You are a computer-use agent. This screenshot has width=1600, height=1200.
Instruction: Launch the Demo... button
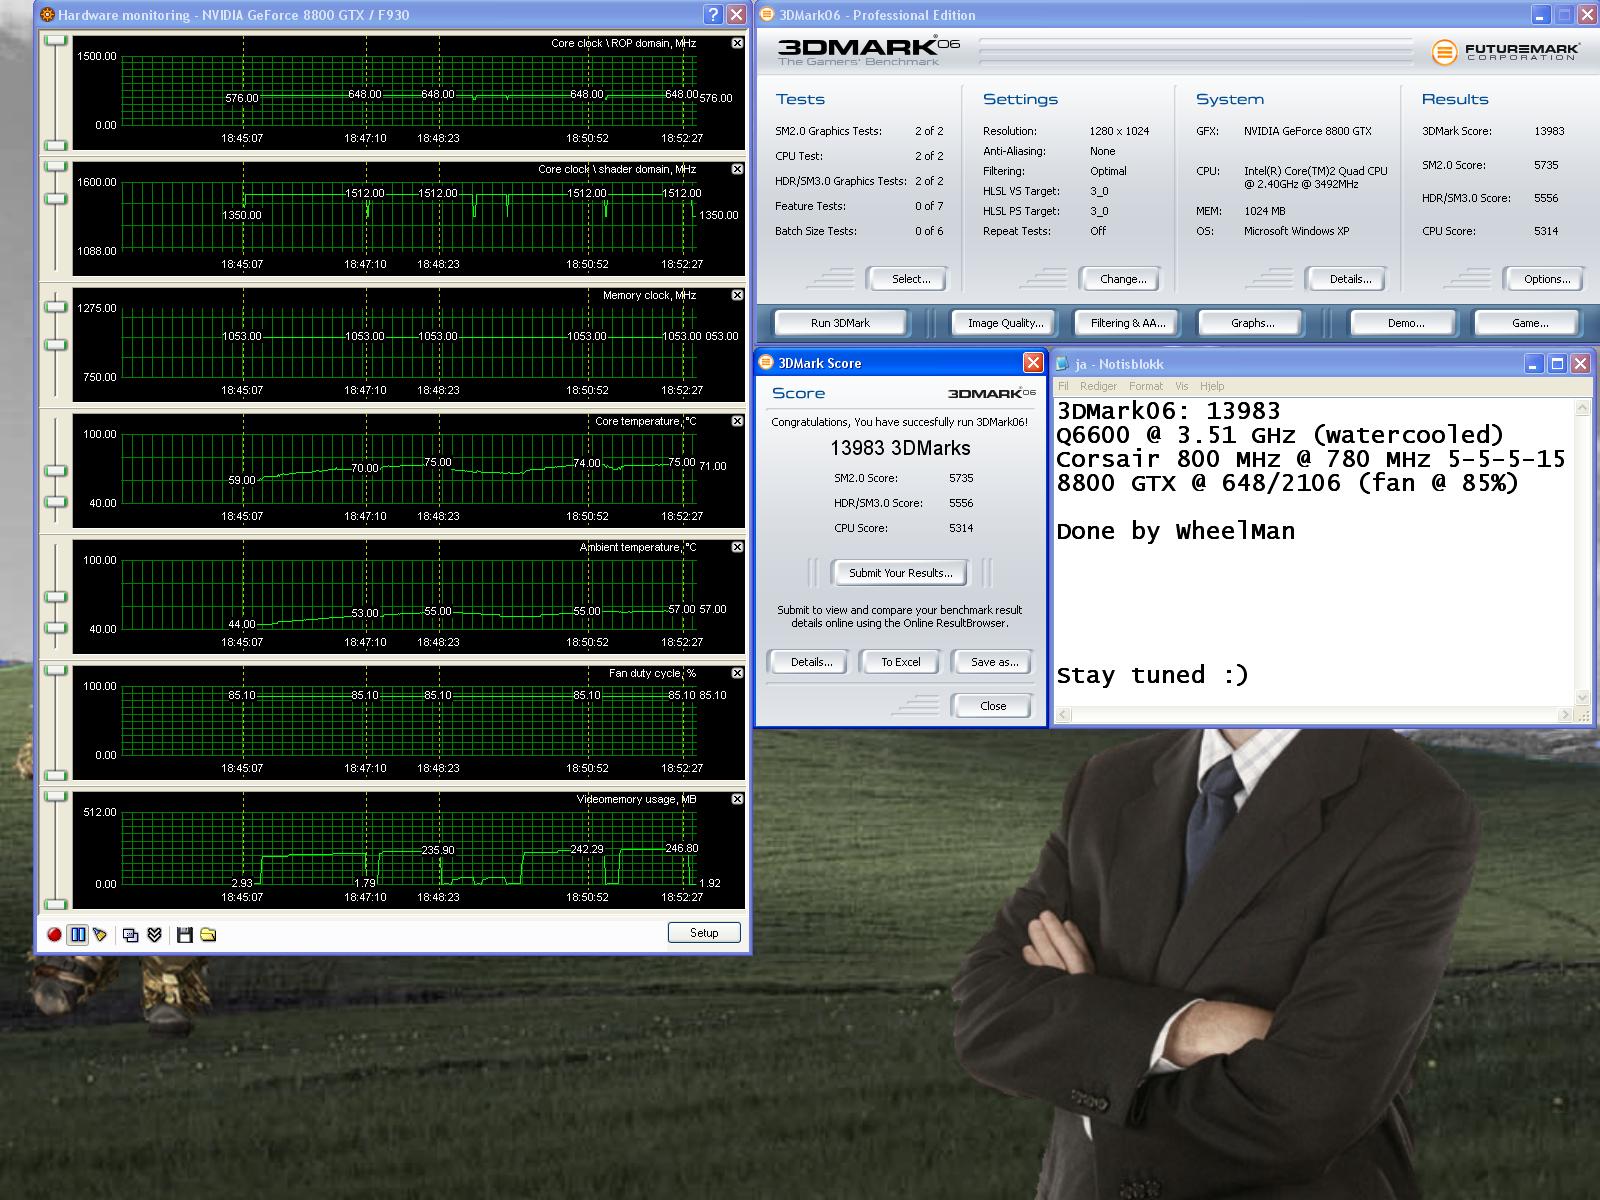point(1406,323)
